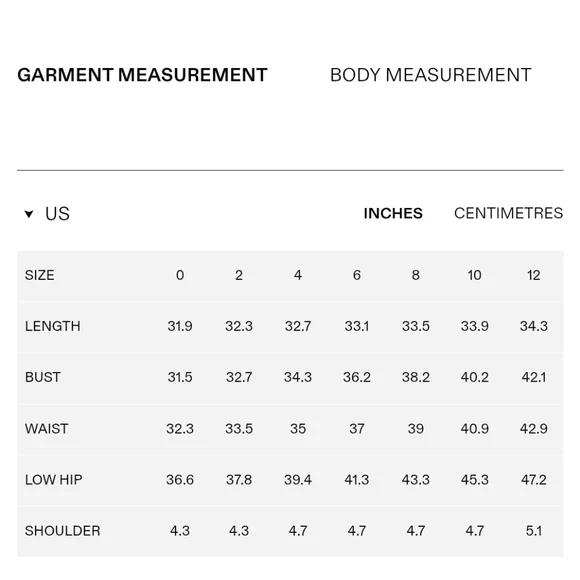The width and height of the screenshot is (580, 580).
Task: Select low hip value 47.2
Action: click(533, 480)
